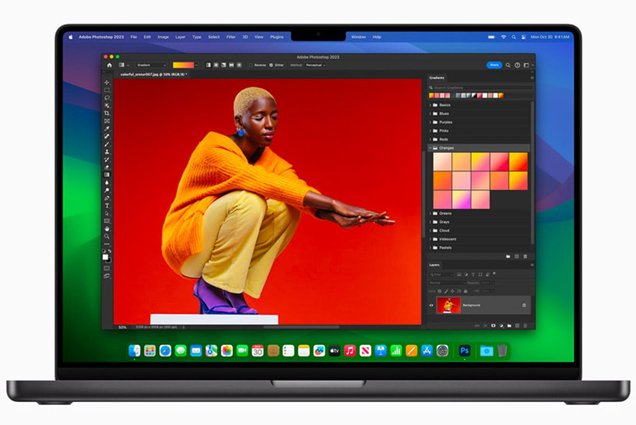This screenshot has height=425, width=636.
Task: Select the Blur tool
Action: point(107,182)
